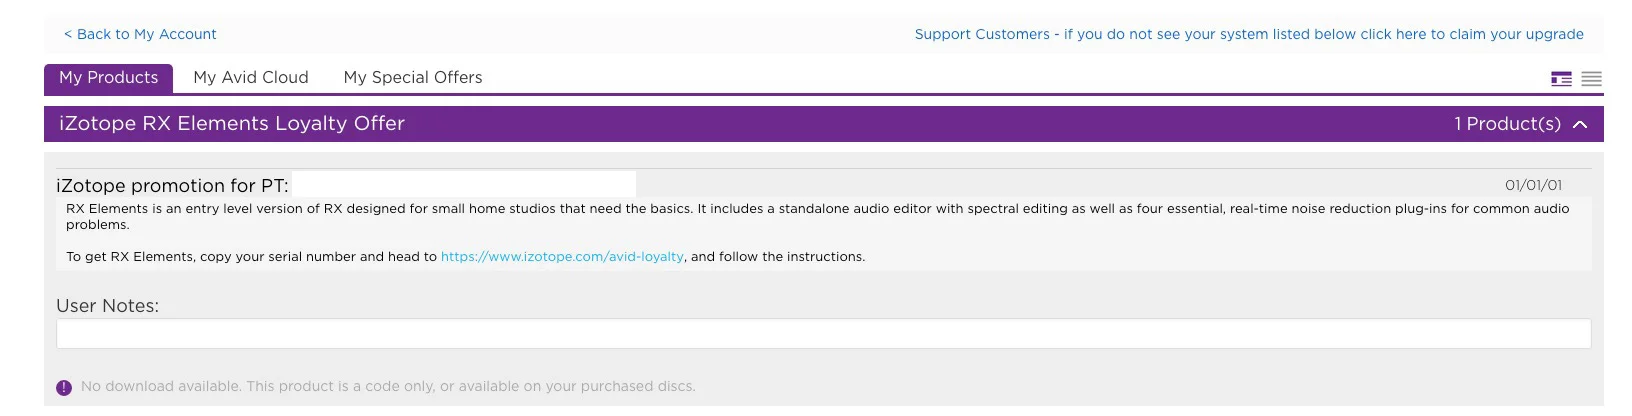Open the My Special Offers tab
1632x416 pixels.
pyautogui.click(x=413, y=78)
